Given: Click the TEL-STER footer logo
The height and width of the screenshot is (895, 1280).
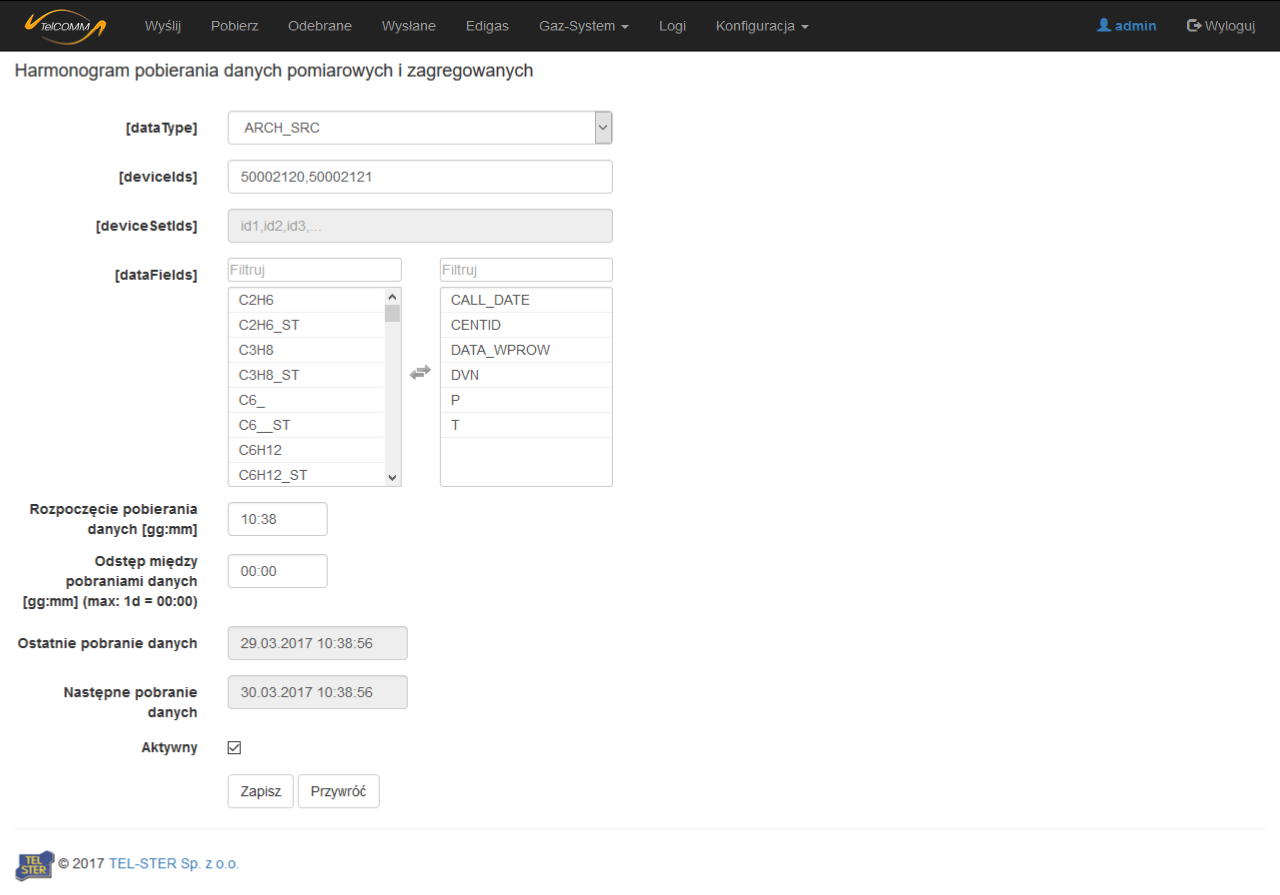Looking at the screenshot, I should click(x=35, y=864).
